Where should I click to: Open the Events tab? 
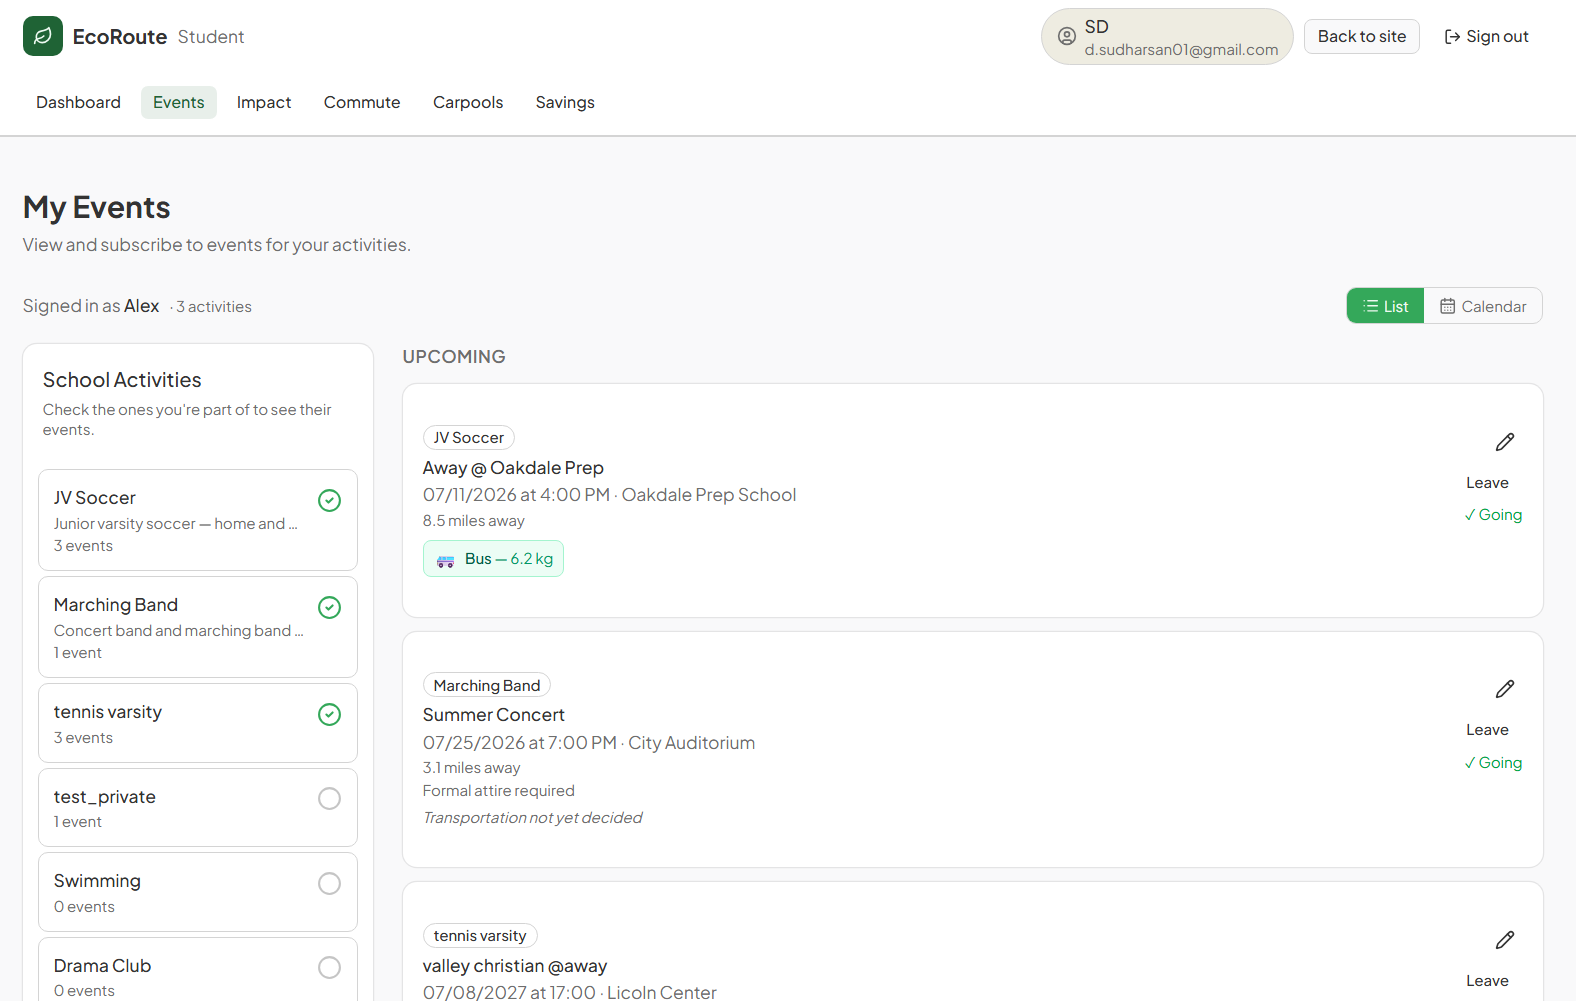tap(179, 102)
